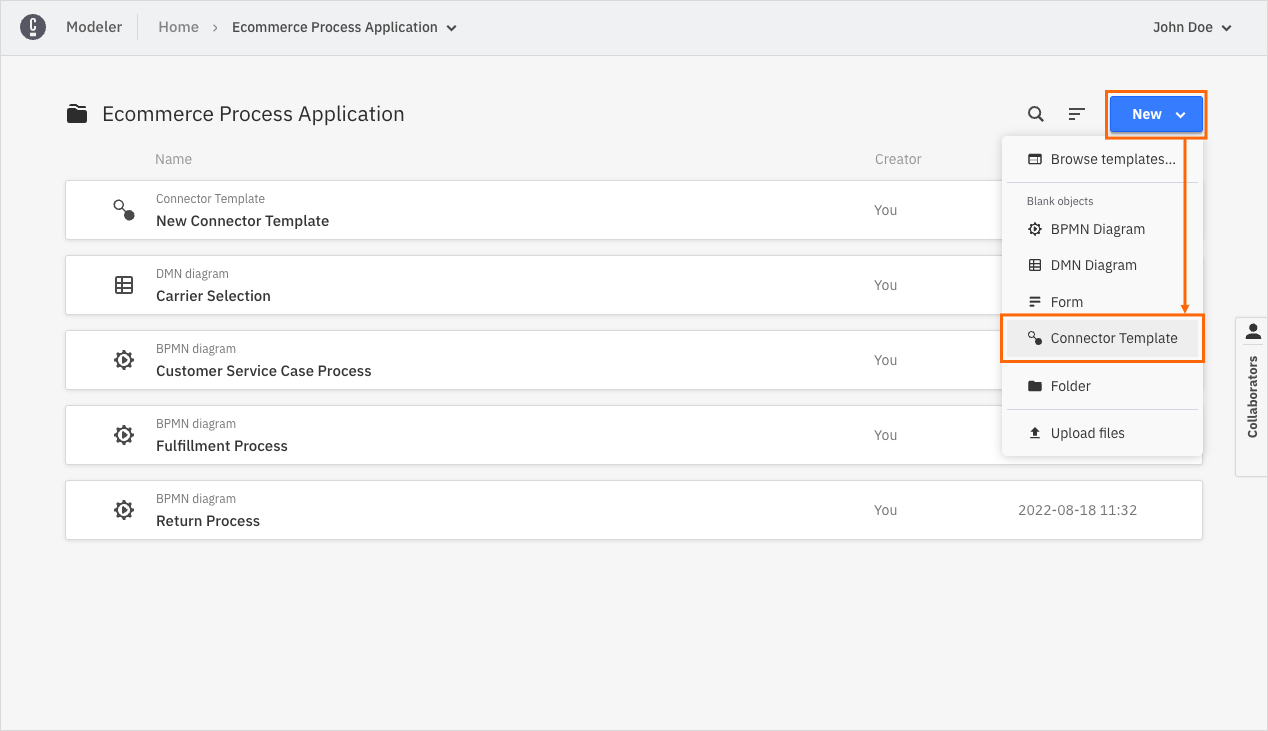Click Upload files menu entry
The height and width of the screenshot is (731, 1268).
click(1087, 433)
